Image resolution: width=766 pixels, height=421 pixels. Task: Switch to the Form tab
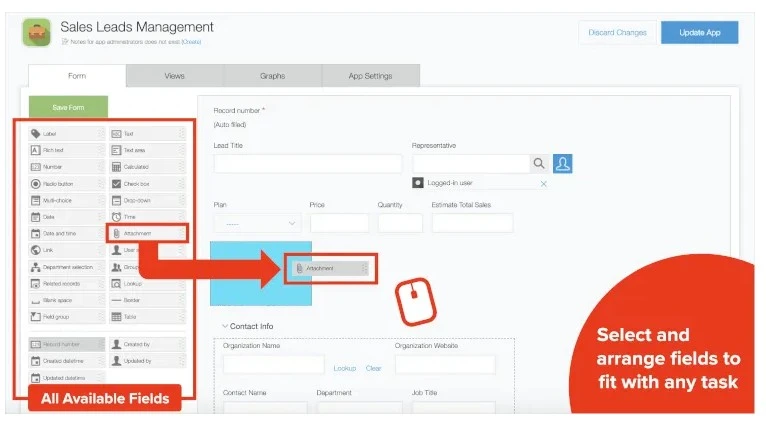coord(77,76)
